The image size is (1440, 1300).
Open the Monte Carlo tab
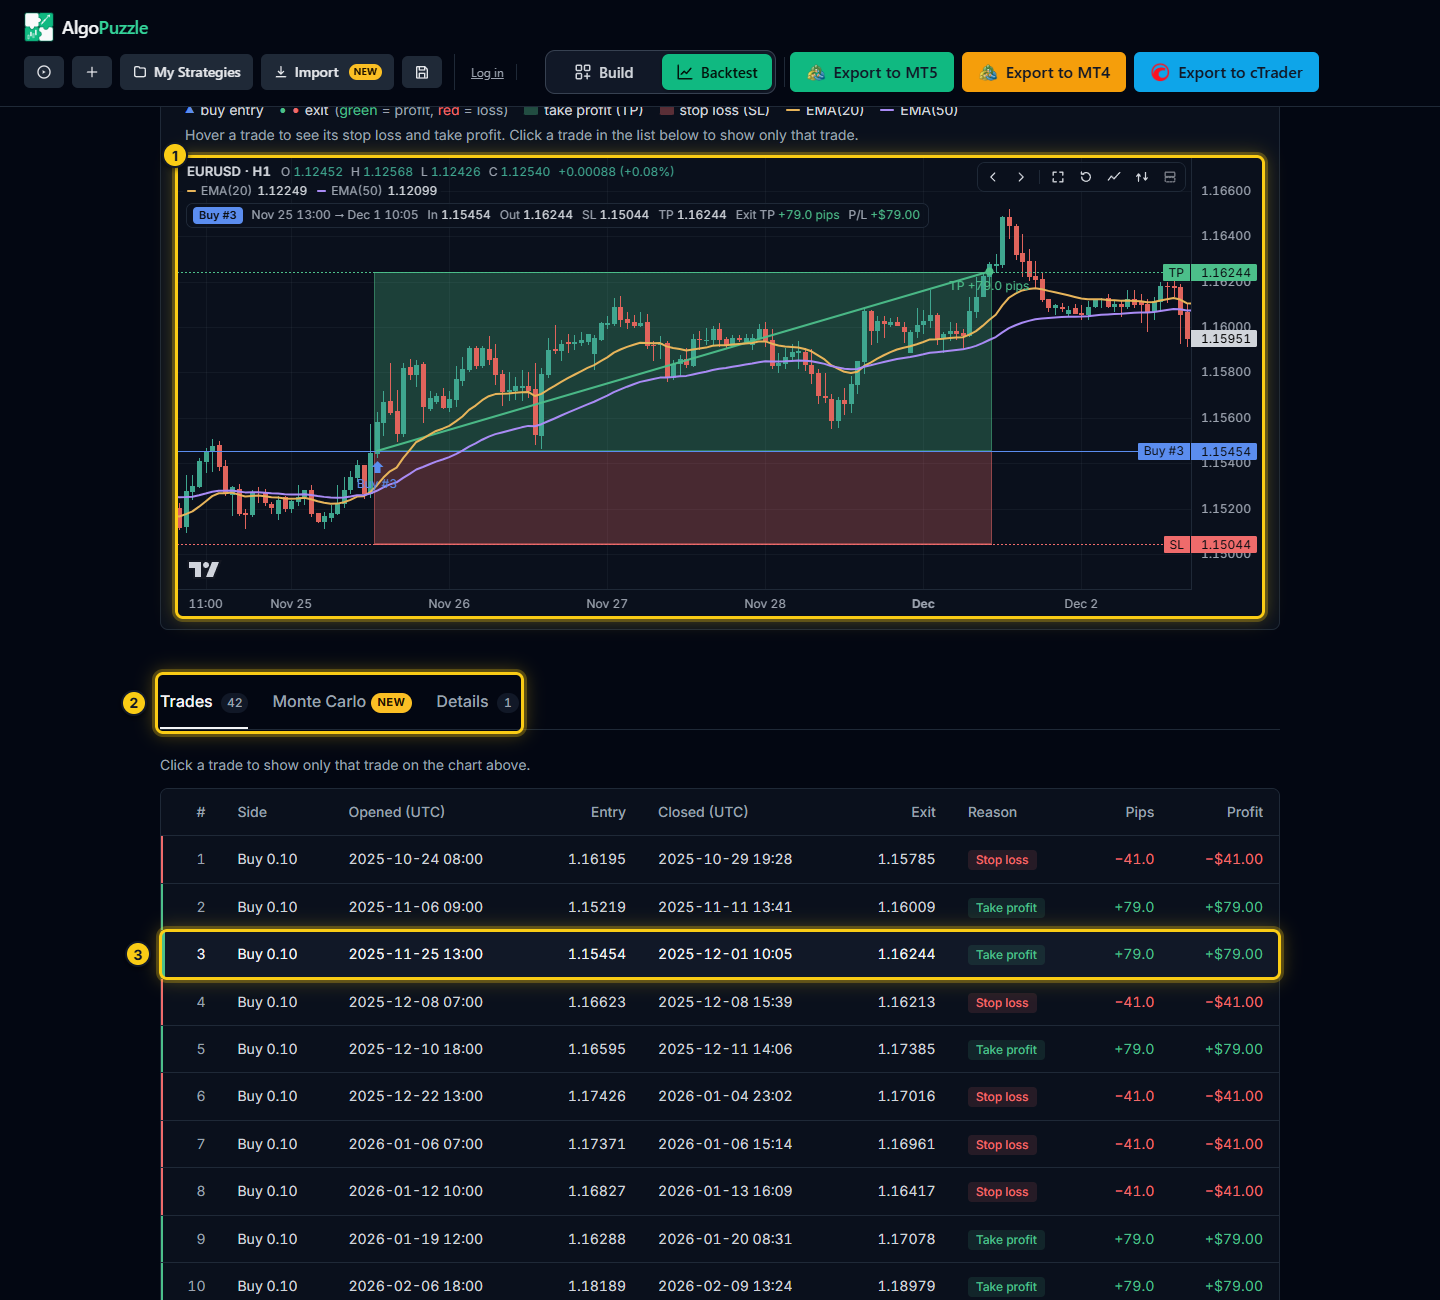pos(342,702)
